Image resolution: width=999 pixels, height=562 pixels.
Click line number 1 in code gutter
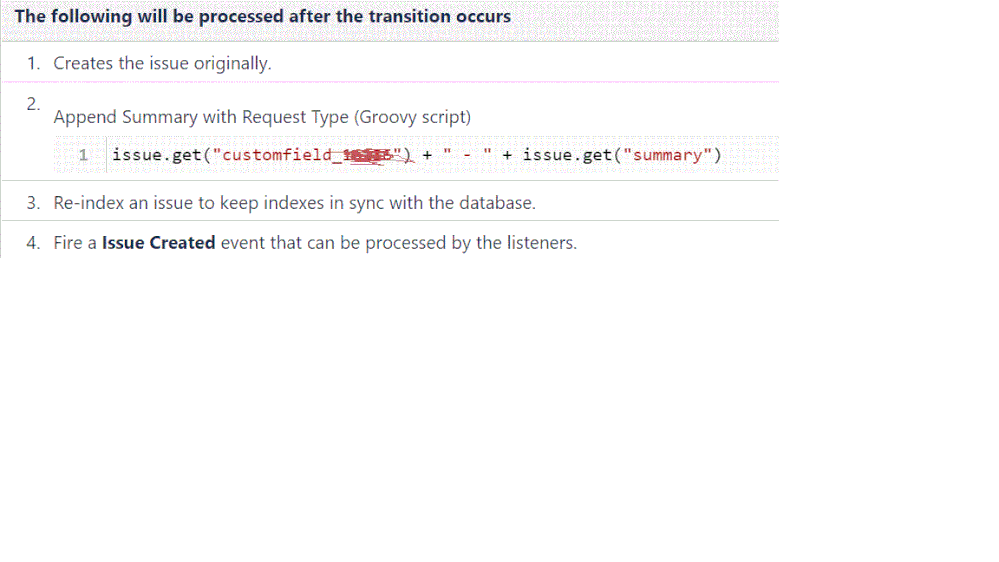click(83, 155)
